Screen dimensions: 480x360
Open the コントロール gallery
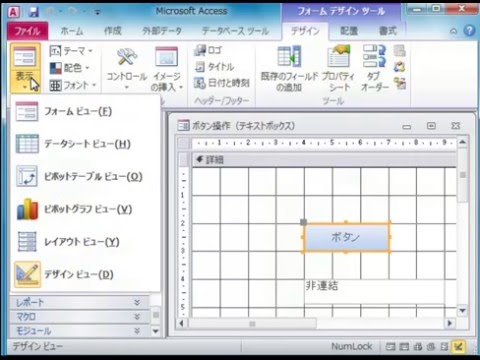tap(127, 69)
